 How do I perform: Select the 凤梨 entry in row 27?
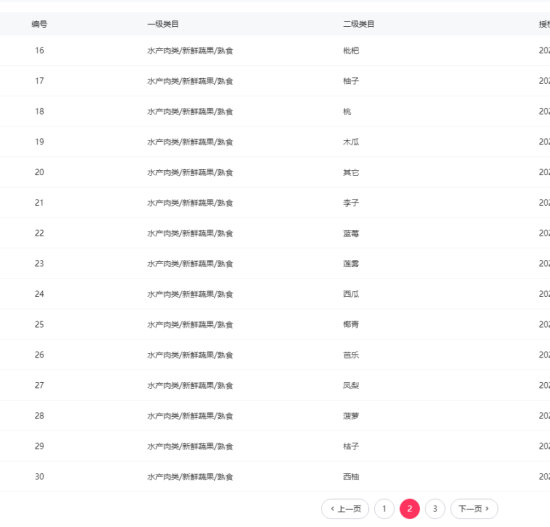click(351, 385)
